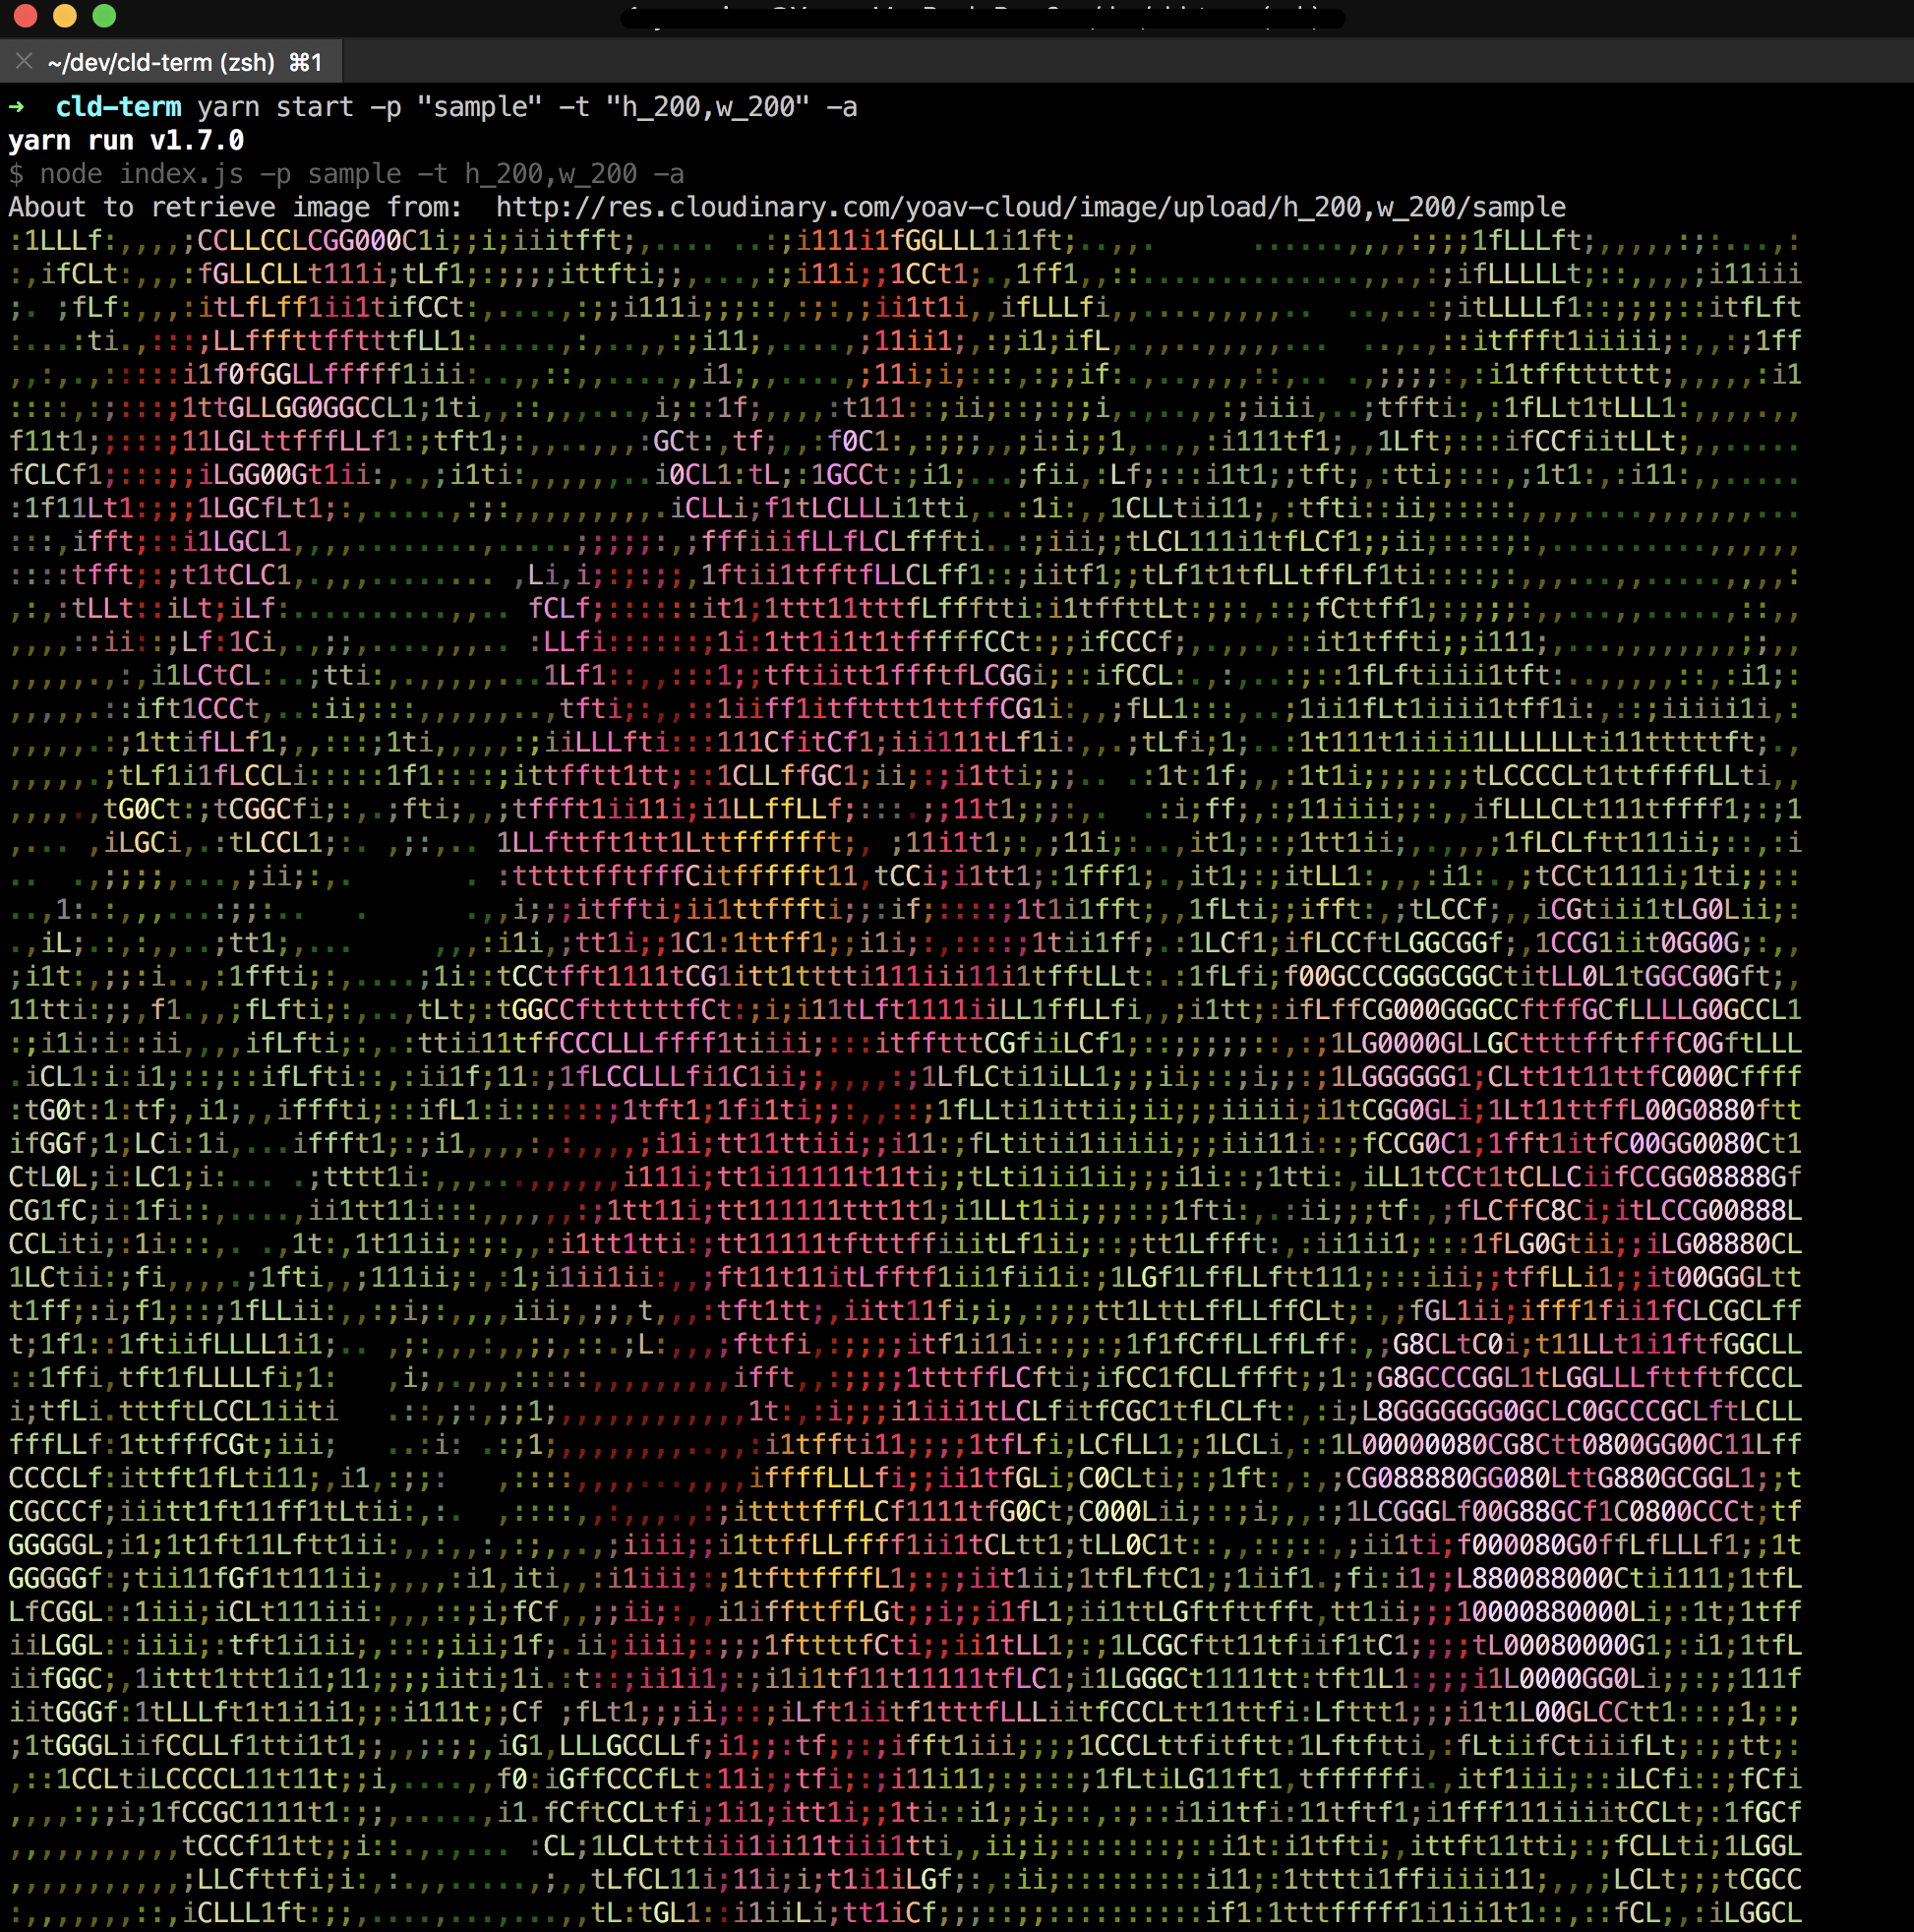Viewport: 1914px width, 1932px height.
Task: Click the -a flag on the prompt line
Action: click(x=842, y=107)
